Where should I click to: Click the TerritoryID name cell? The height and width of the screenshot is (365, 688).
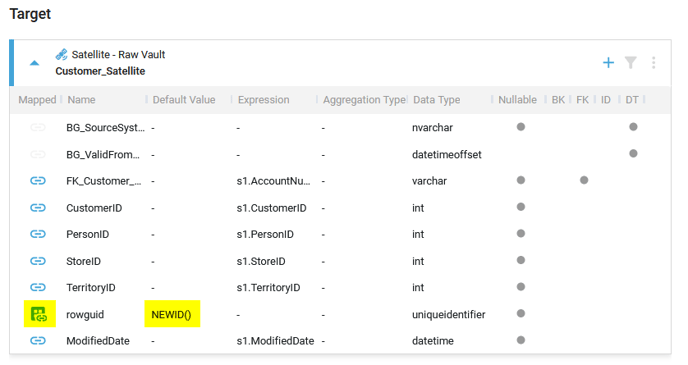pyautogui.click(x=91, y=288)
